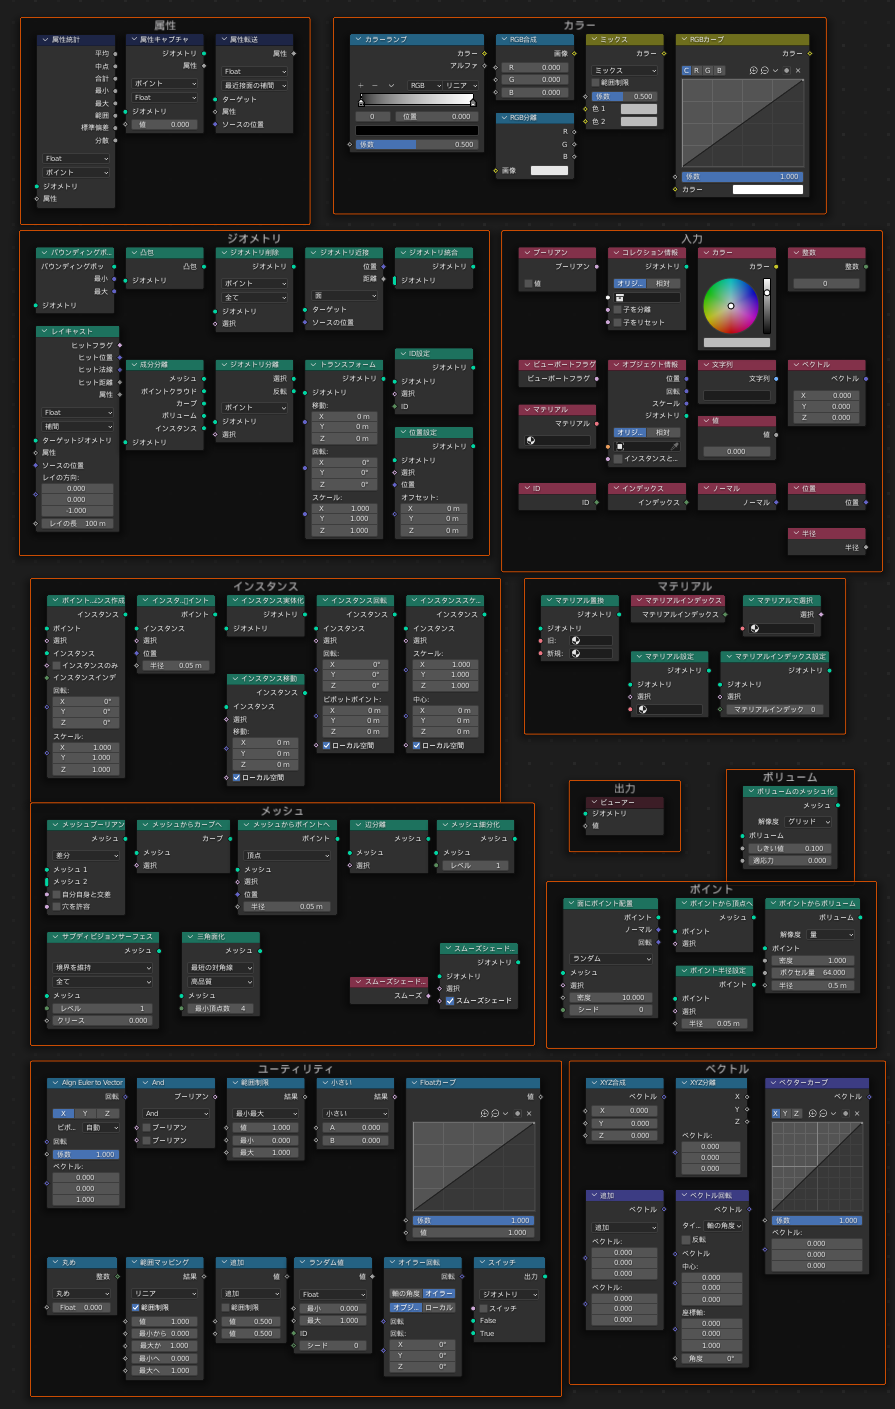Click the 色 1 swatch in ミックス
This screenshot has height=1409, width=895.
[x=639, y=109]
